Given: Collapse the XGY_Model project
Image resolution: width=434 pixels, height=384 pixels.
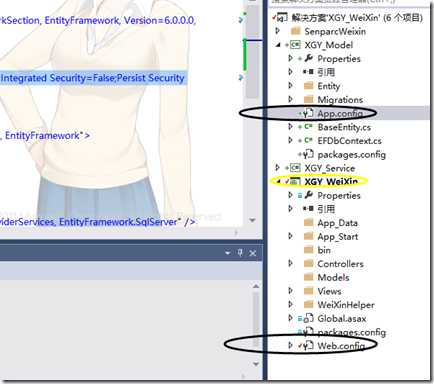Looking at the screenshot, I should 278,45.
